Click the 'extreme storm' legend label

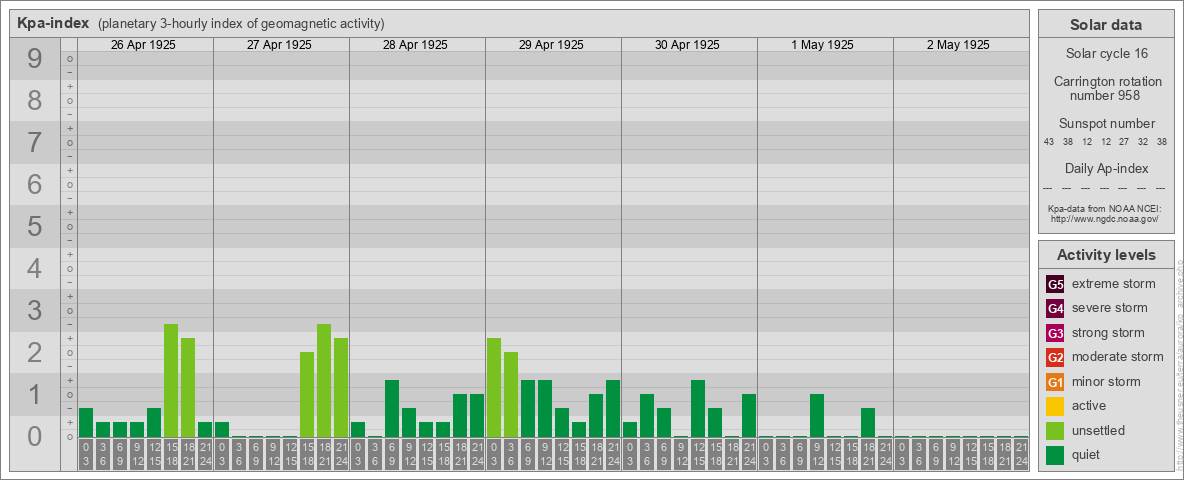[1113, 285]
